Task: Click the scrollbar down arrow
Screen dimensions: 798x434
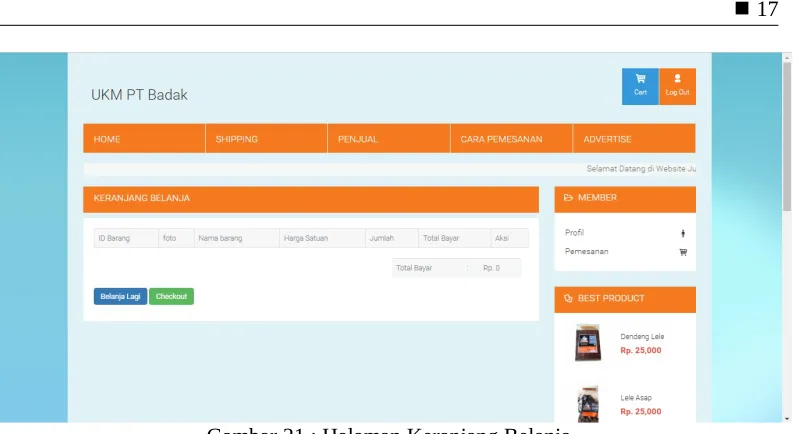Action: pos(787,418)
